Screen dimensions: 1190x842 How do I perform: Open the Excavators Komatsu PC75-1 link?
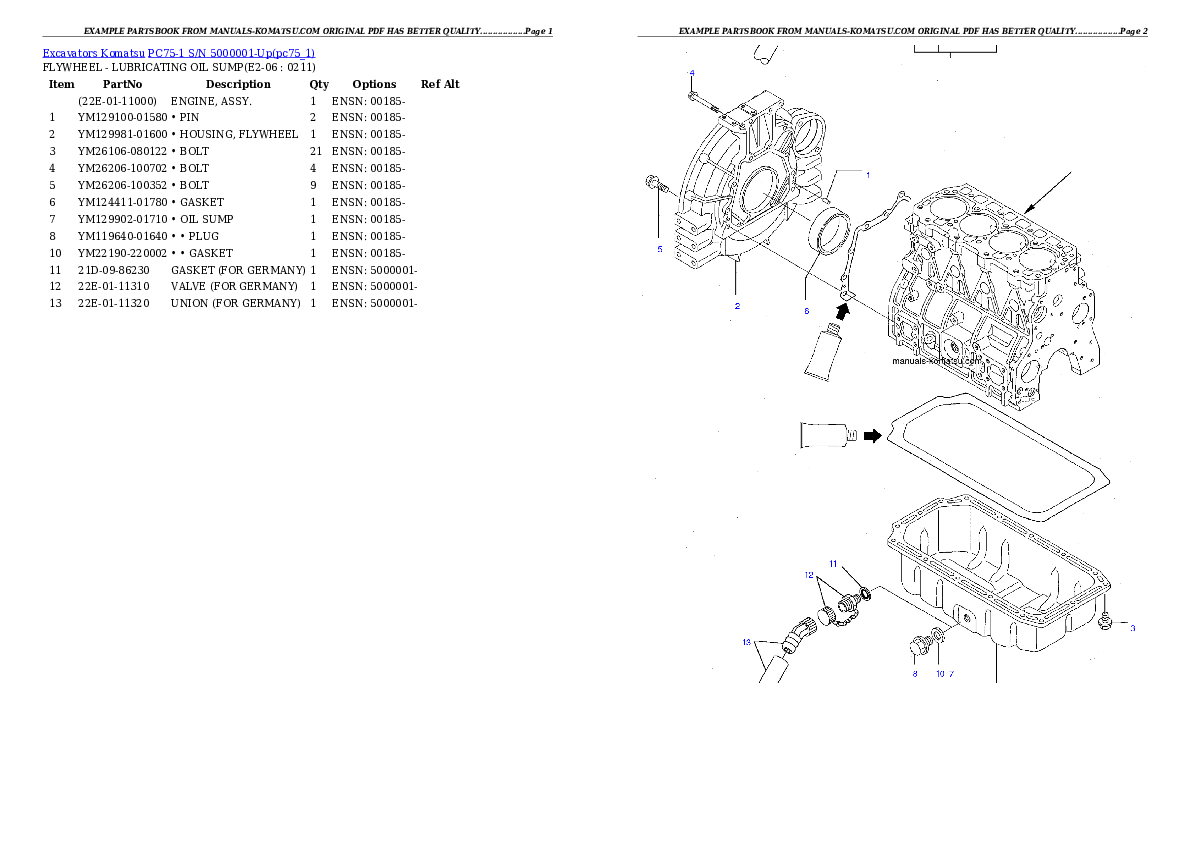click(178, 52)
